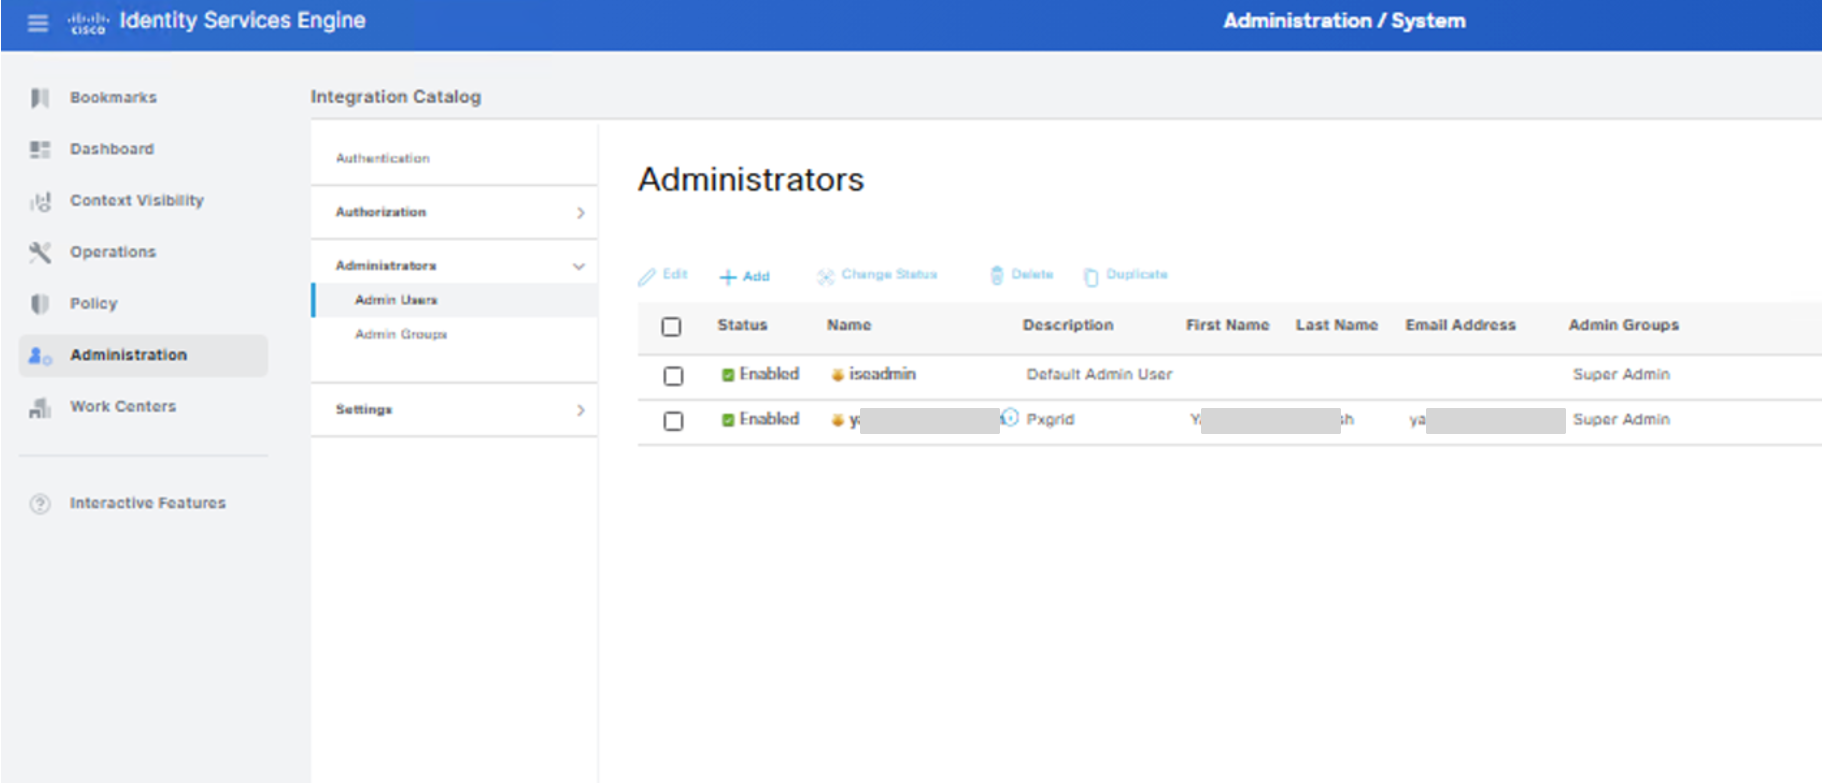Click the Bookmarks sidebar icon
The width and height of the screenshot is (1822, 784).
click(40, 97)
